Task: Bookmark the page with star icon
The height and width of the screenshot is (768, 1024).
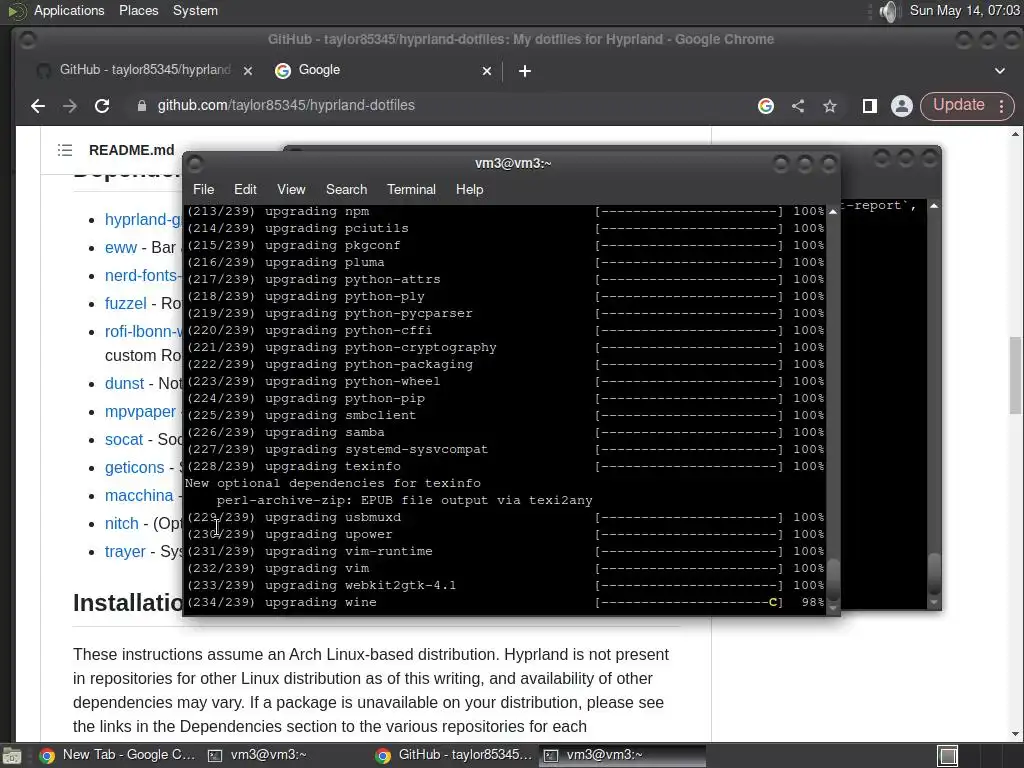Action: pyautogui.click(x=829, y=106)
